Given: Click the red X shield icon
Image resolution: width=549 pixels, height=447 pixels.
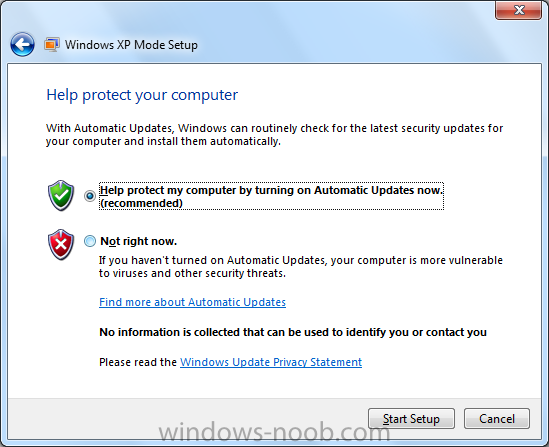Looking at the screenshot, I should coord(61,245).
